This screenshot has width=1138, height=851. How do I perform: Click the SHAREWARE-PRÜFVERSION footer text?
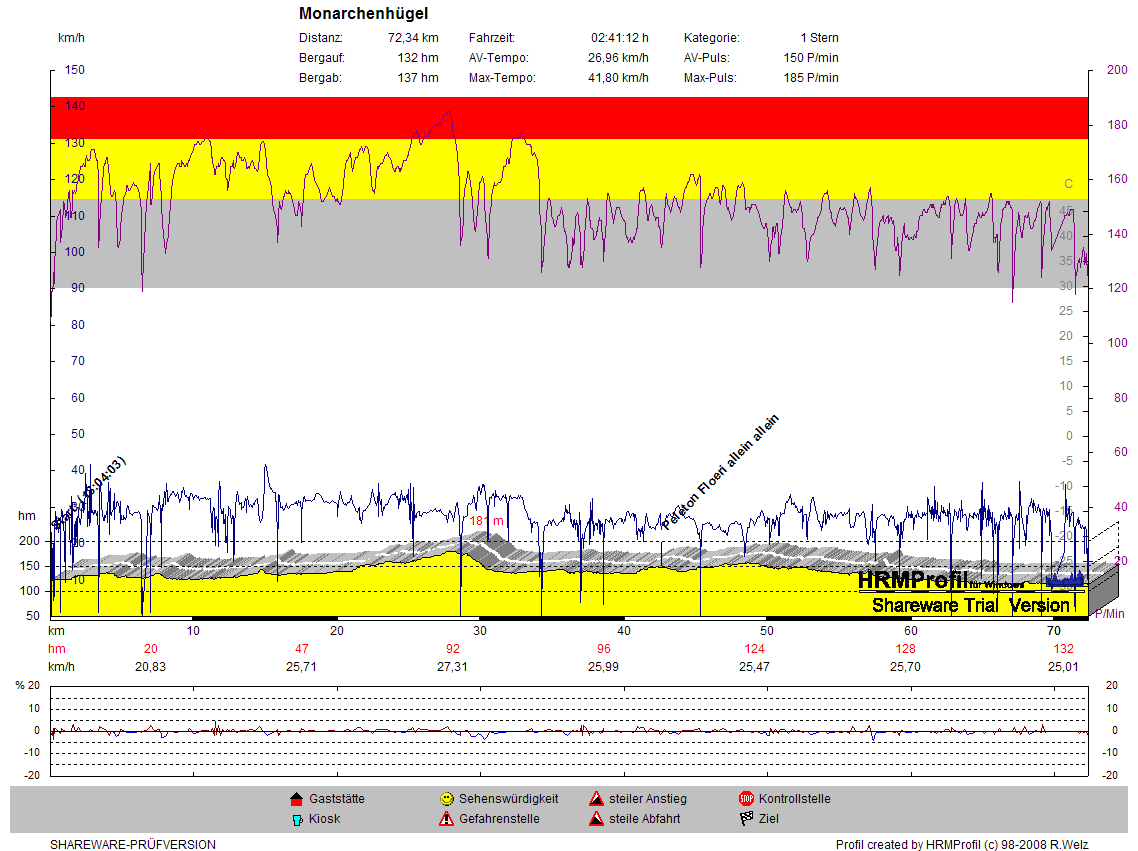(133, 844)
